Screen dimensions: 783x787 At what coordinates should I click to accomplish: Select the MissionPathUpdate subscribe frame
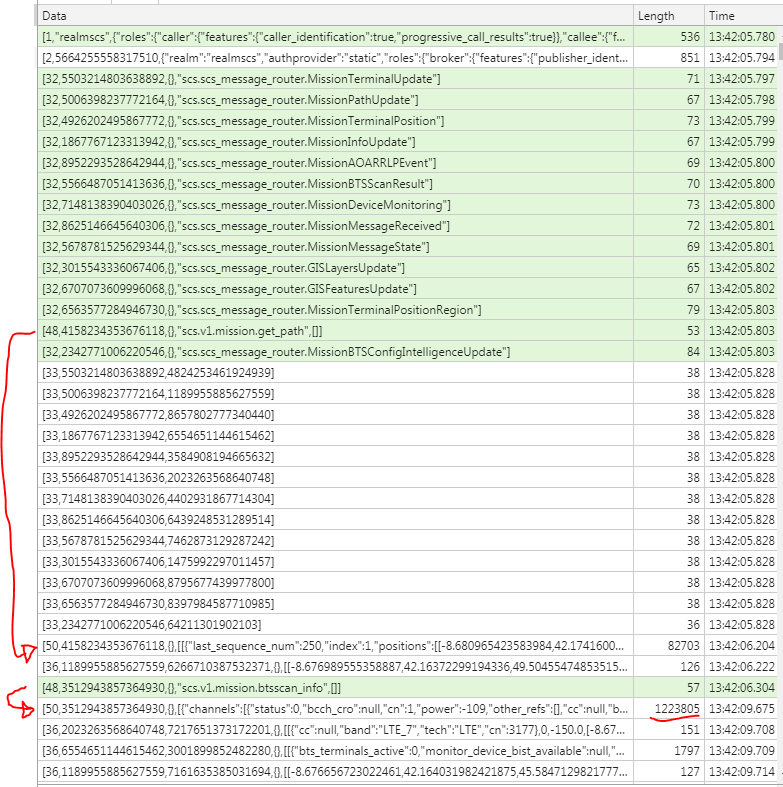tap(407, 100)
